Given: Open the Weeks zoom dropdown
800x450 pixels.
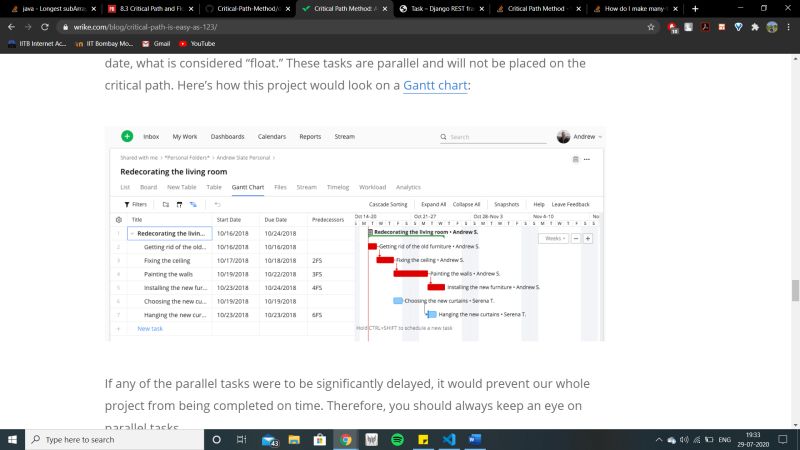Looking at the screenshot, I should (x=554, y=238).
